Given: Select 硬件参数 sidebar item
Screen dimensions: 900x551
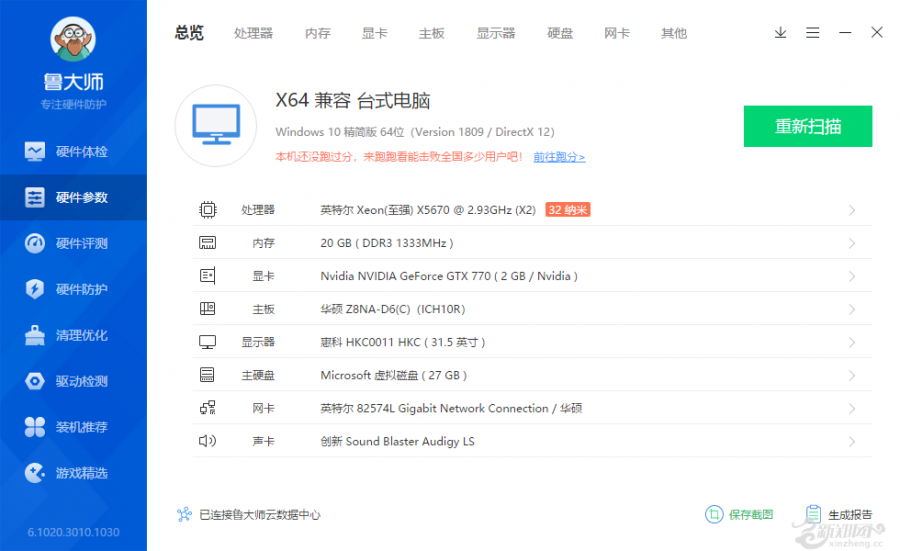Looking at the screenshot, I should [73, 197].
